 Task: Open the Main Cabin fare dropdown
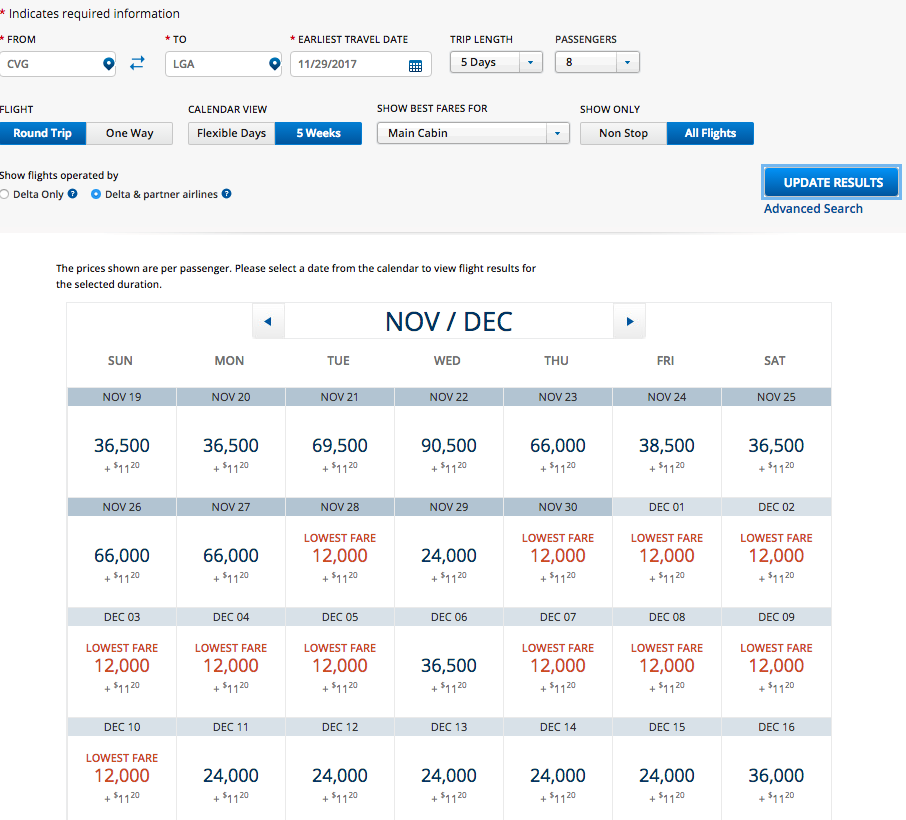(x=472, y=133)
